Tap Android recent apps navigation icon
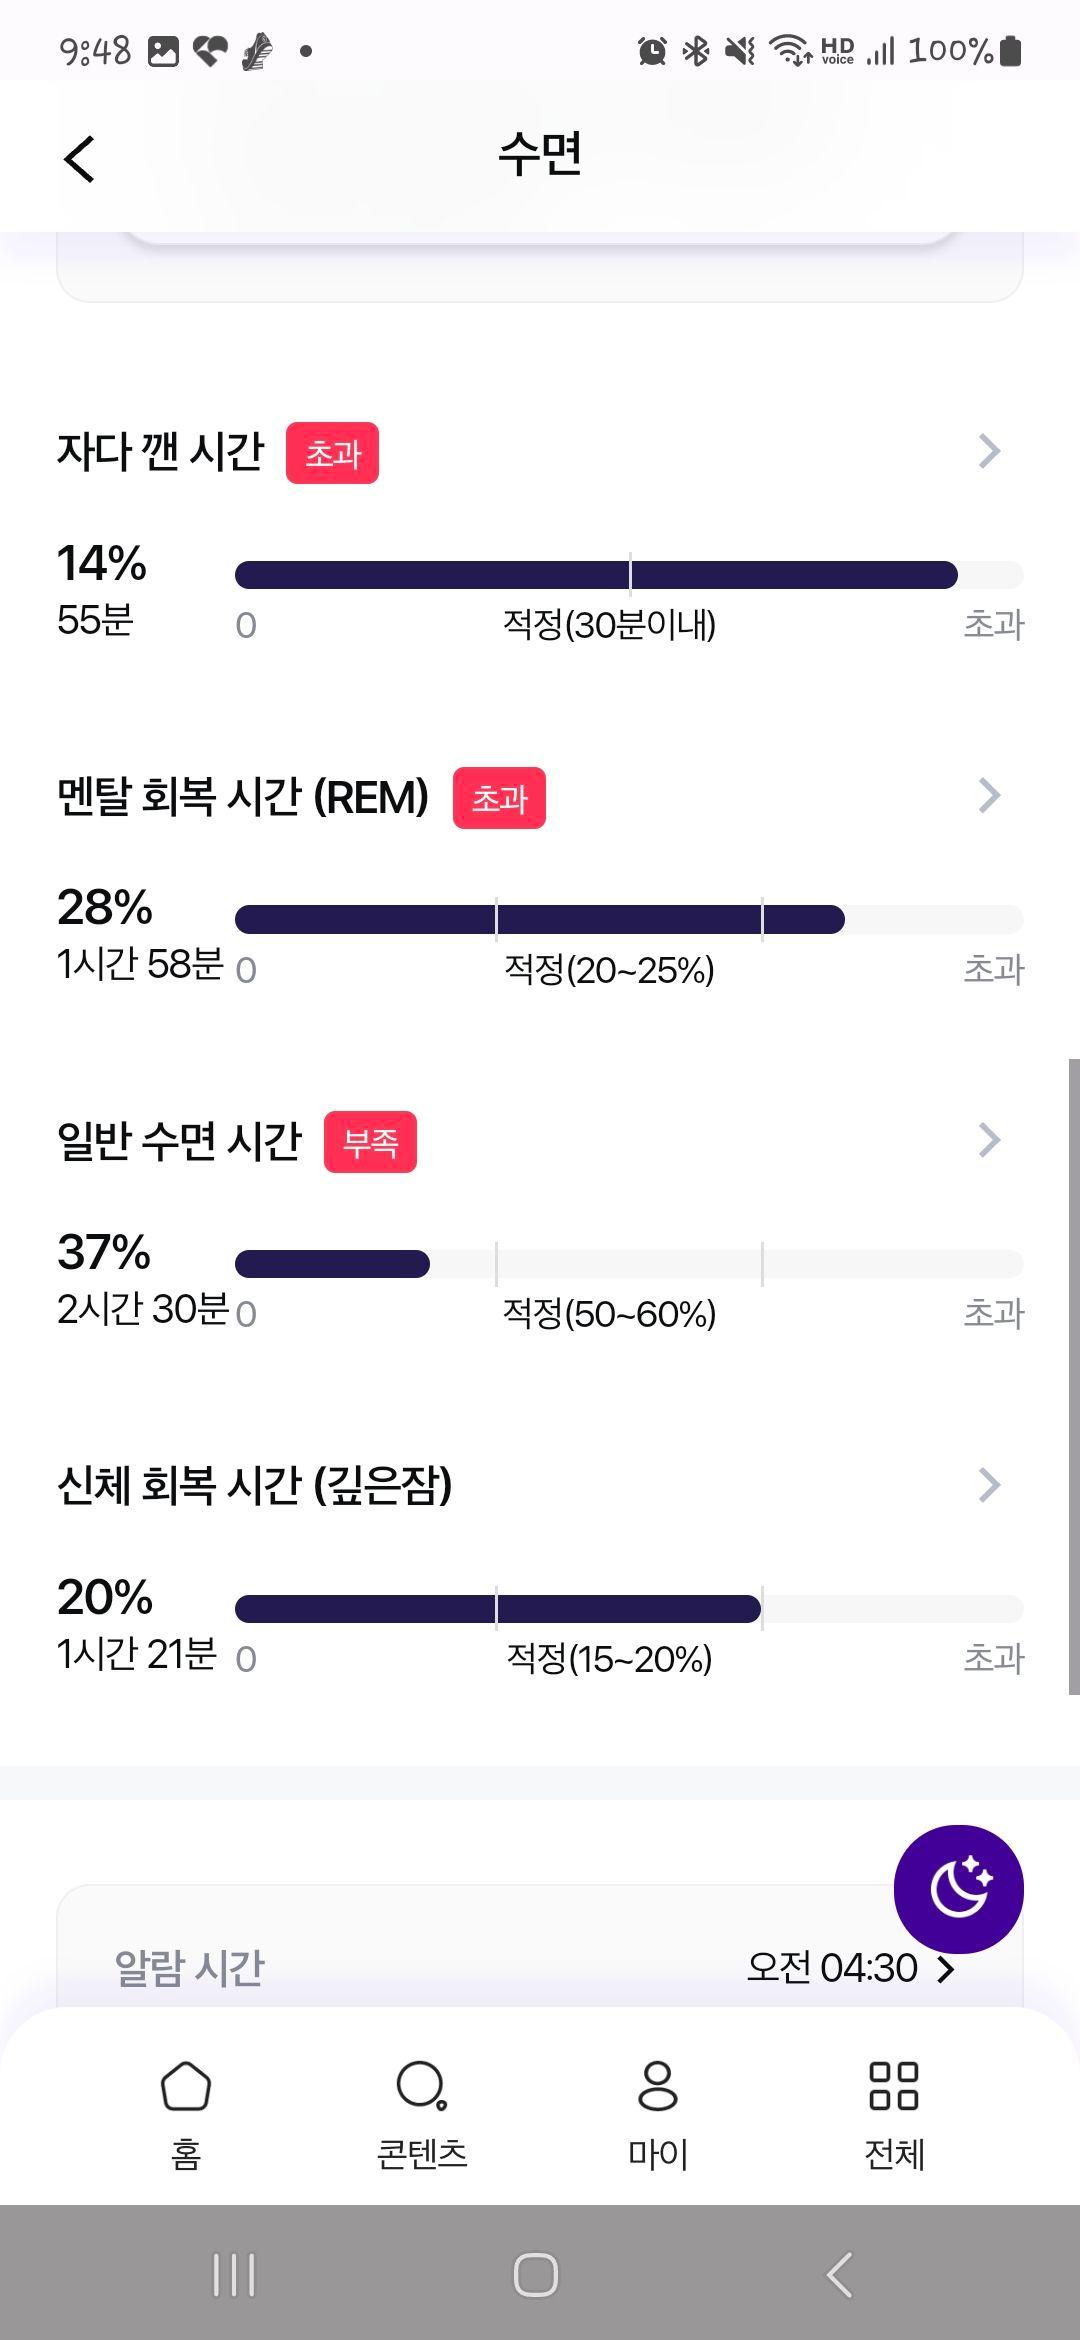Image resolution: width=1080 pixels, height=2340 pixels. (234, 2275)
